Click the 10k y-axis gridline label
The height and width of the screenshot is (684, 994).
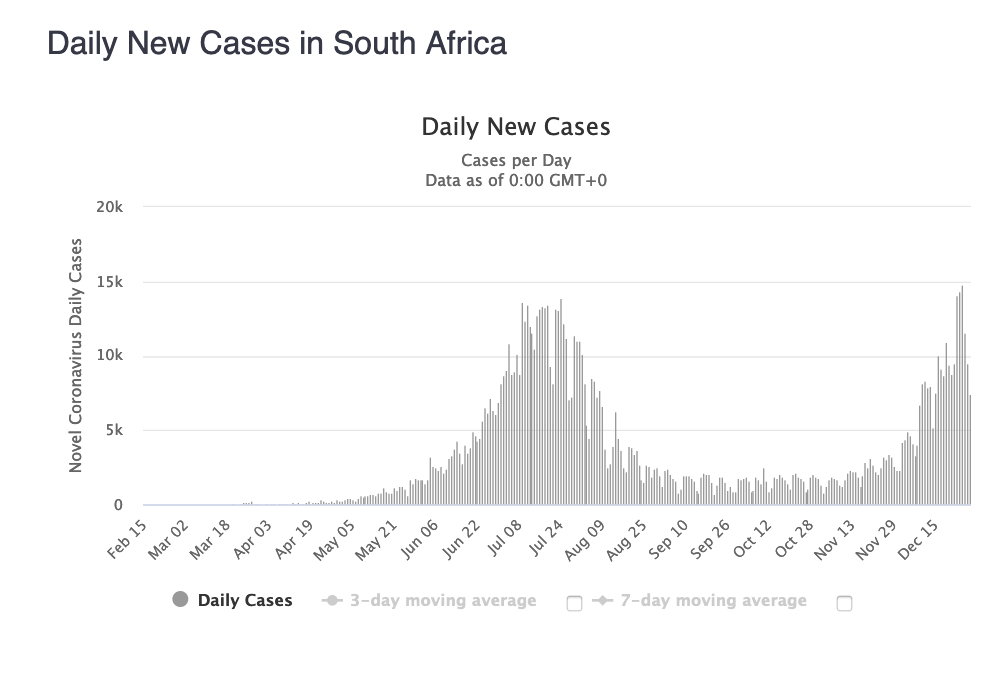pos(109,356)
